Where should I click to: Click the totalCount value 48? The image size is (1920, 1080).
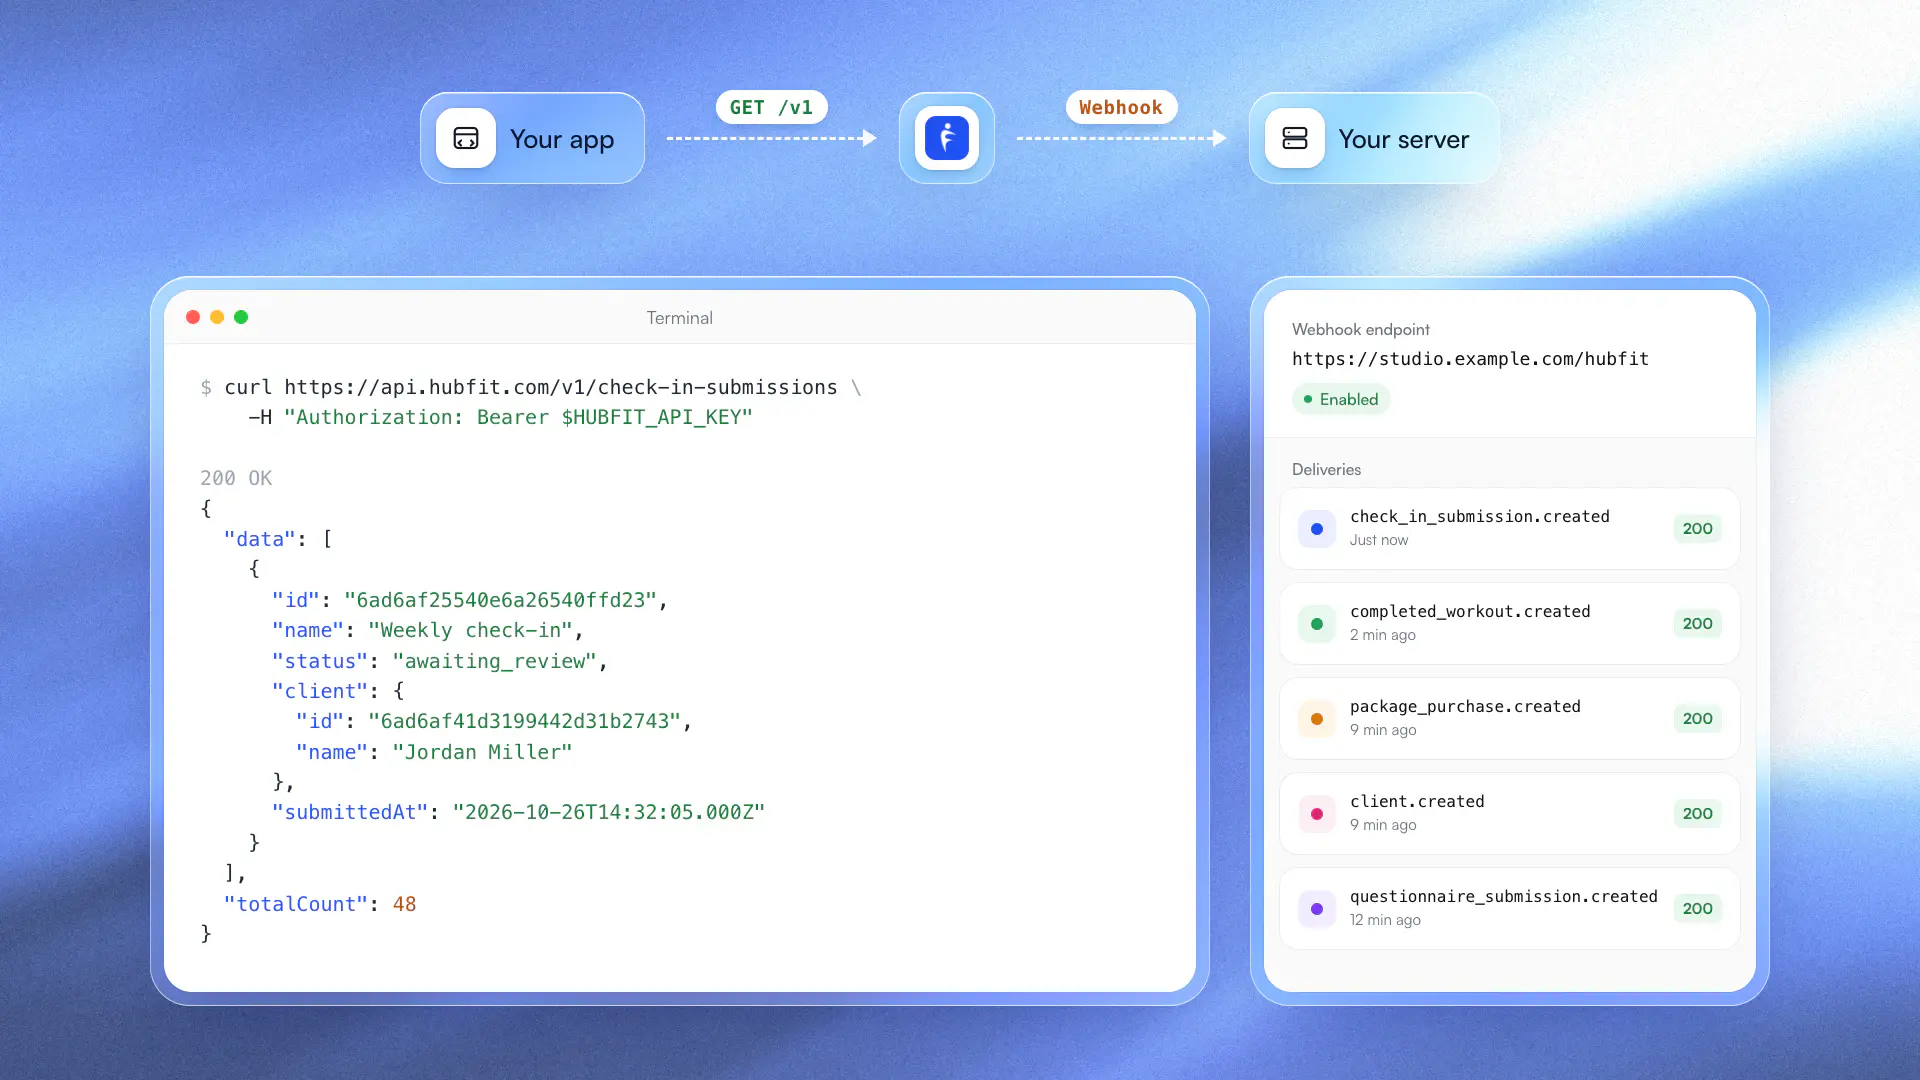(404, 904)
